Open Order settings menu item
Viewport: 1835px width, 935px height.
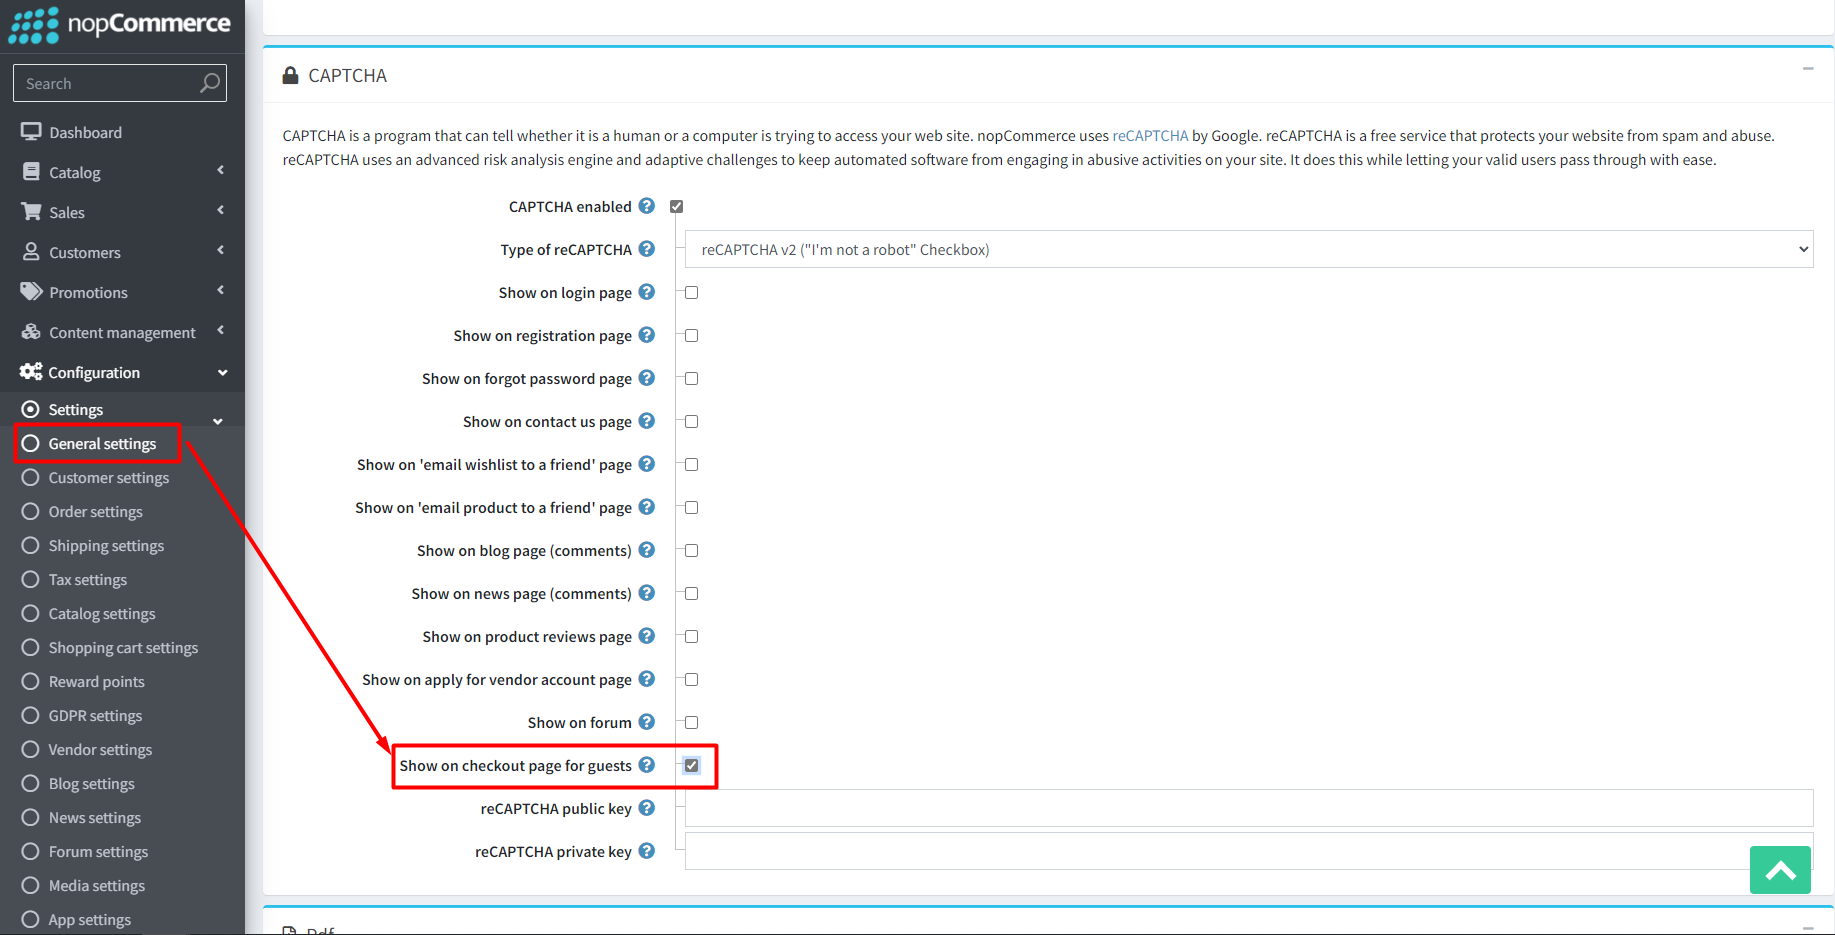(x=95, y=511)
